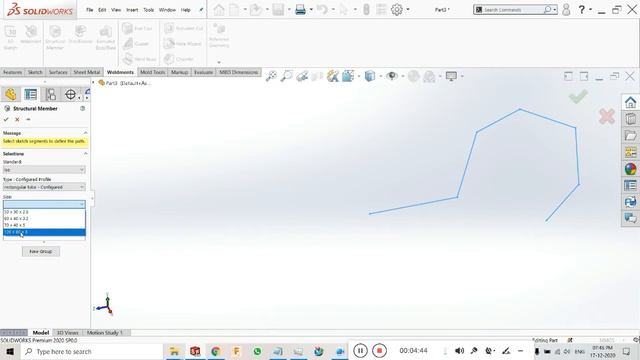640x360 pixels.
Task: Switch to the Sketch tab
Action: click(x=35, y=72)
